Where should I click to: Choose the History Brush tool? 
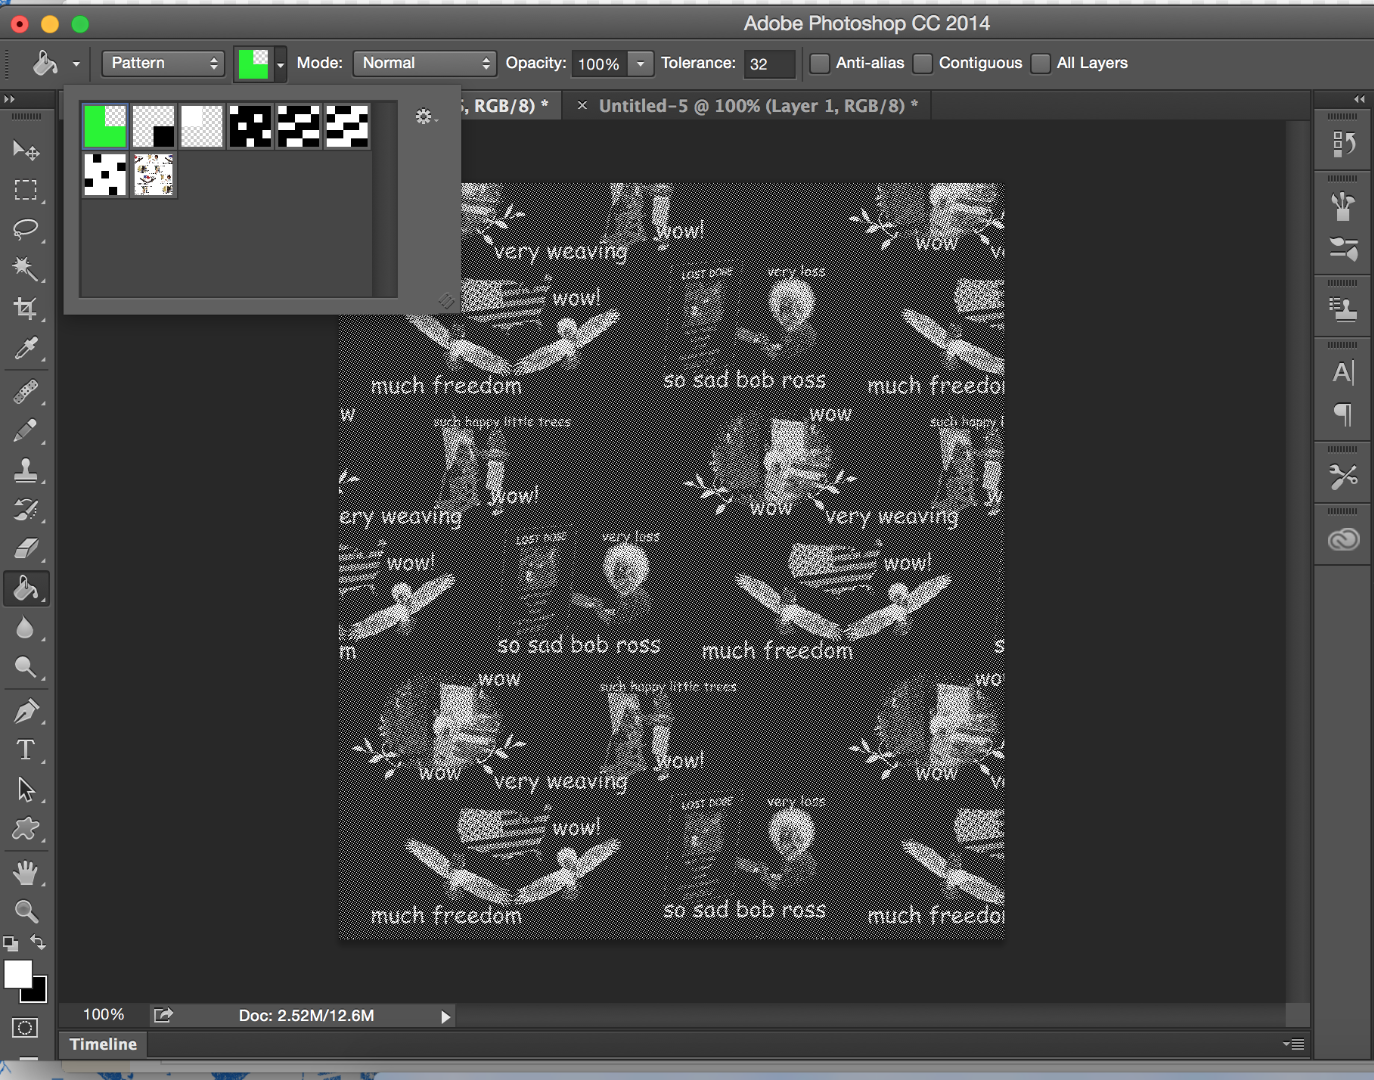click(26, 510)
